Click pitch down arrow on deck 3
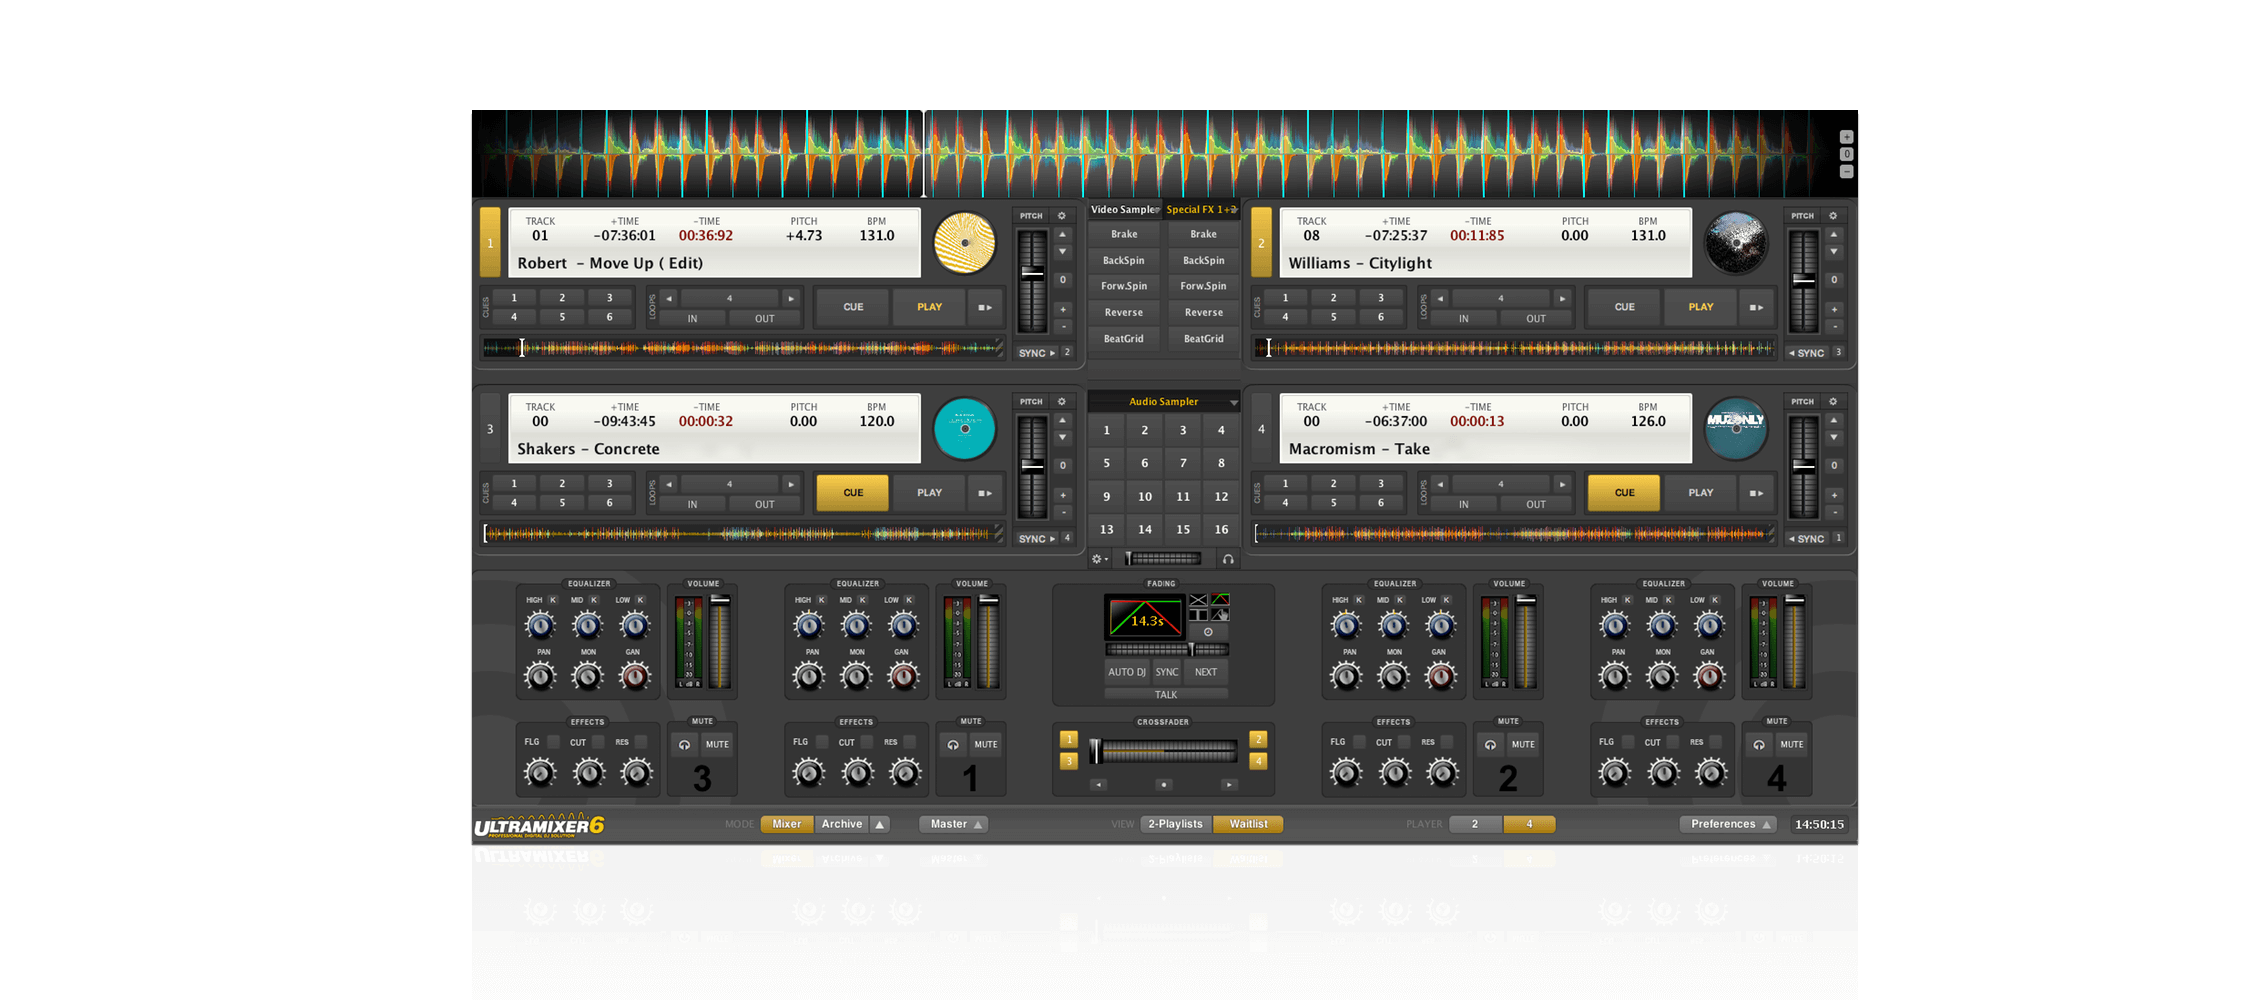This screenshot has height=1000, width=2260. (1063, 438)
